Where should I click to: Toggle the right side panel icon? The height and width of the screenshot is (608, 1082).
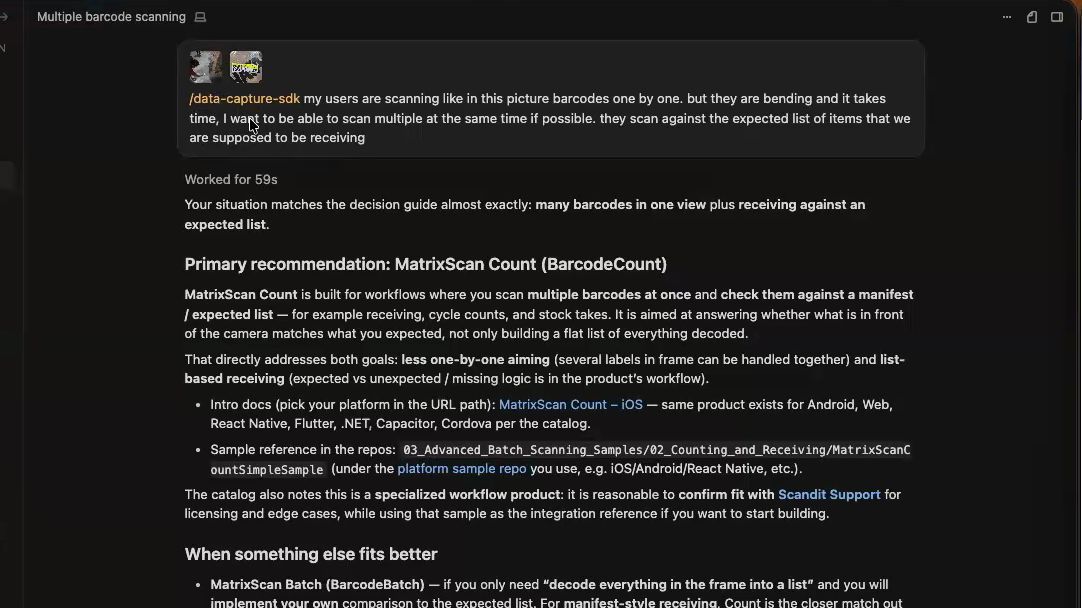(1056, 17)
